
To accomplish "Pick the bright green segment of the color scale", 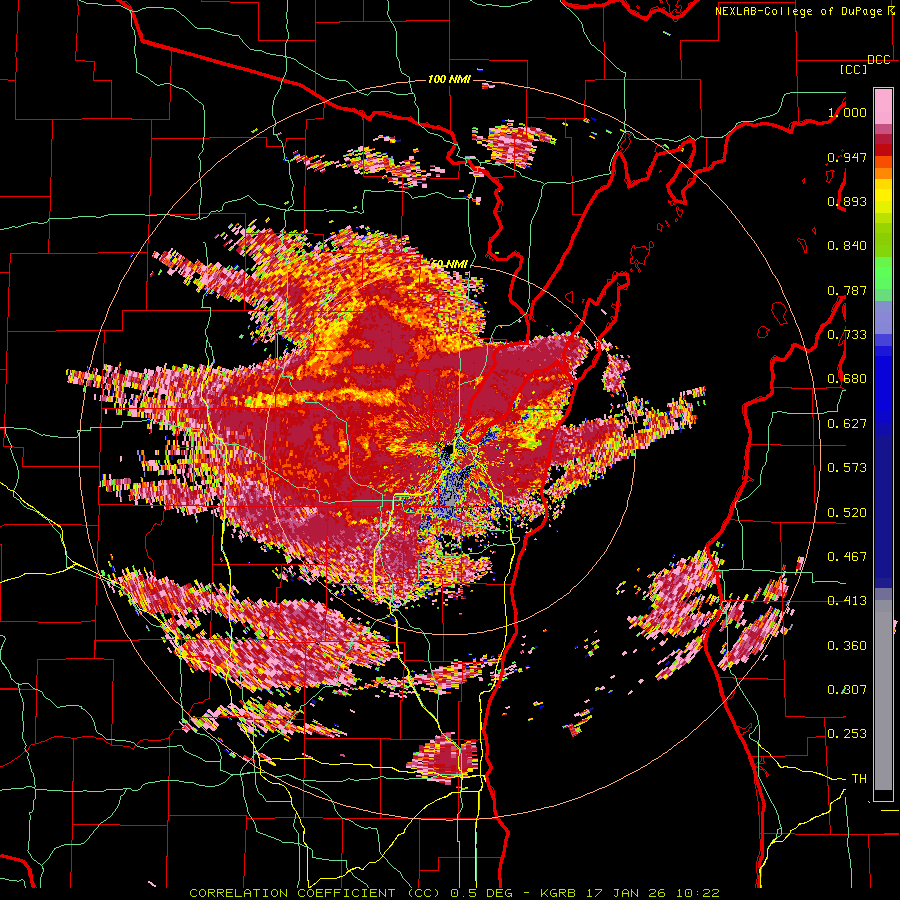I will [x=883, y=273].
